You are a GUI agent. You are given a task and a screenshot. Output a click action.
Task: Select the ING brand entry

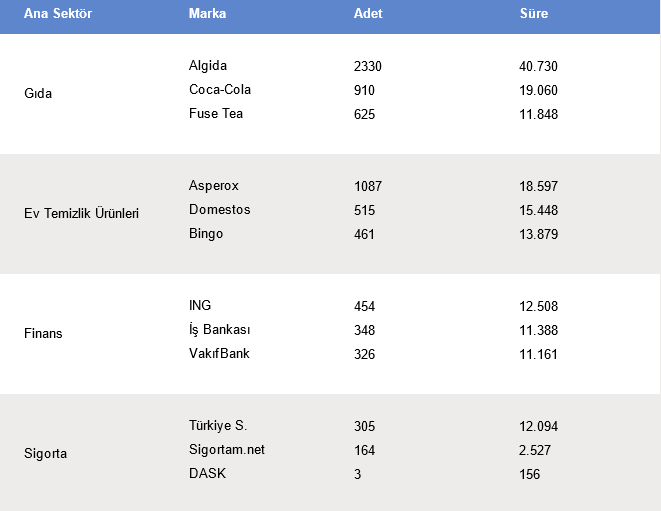tap(200, 305)
